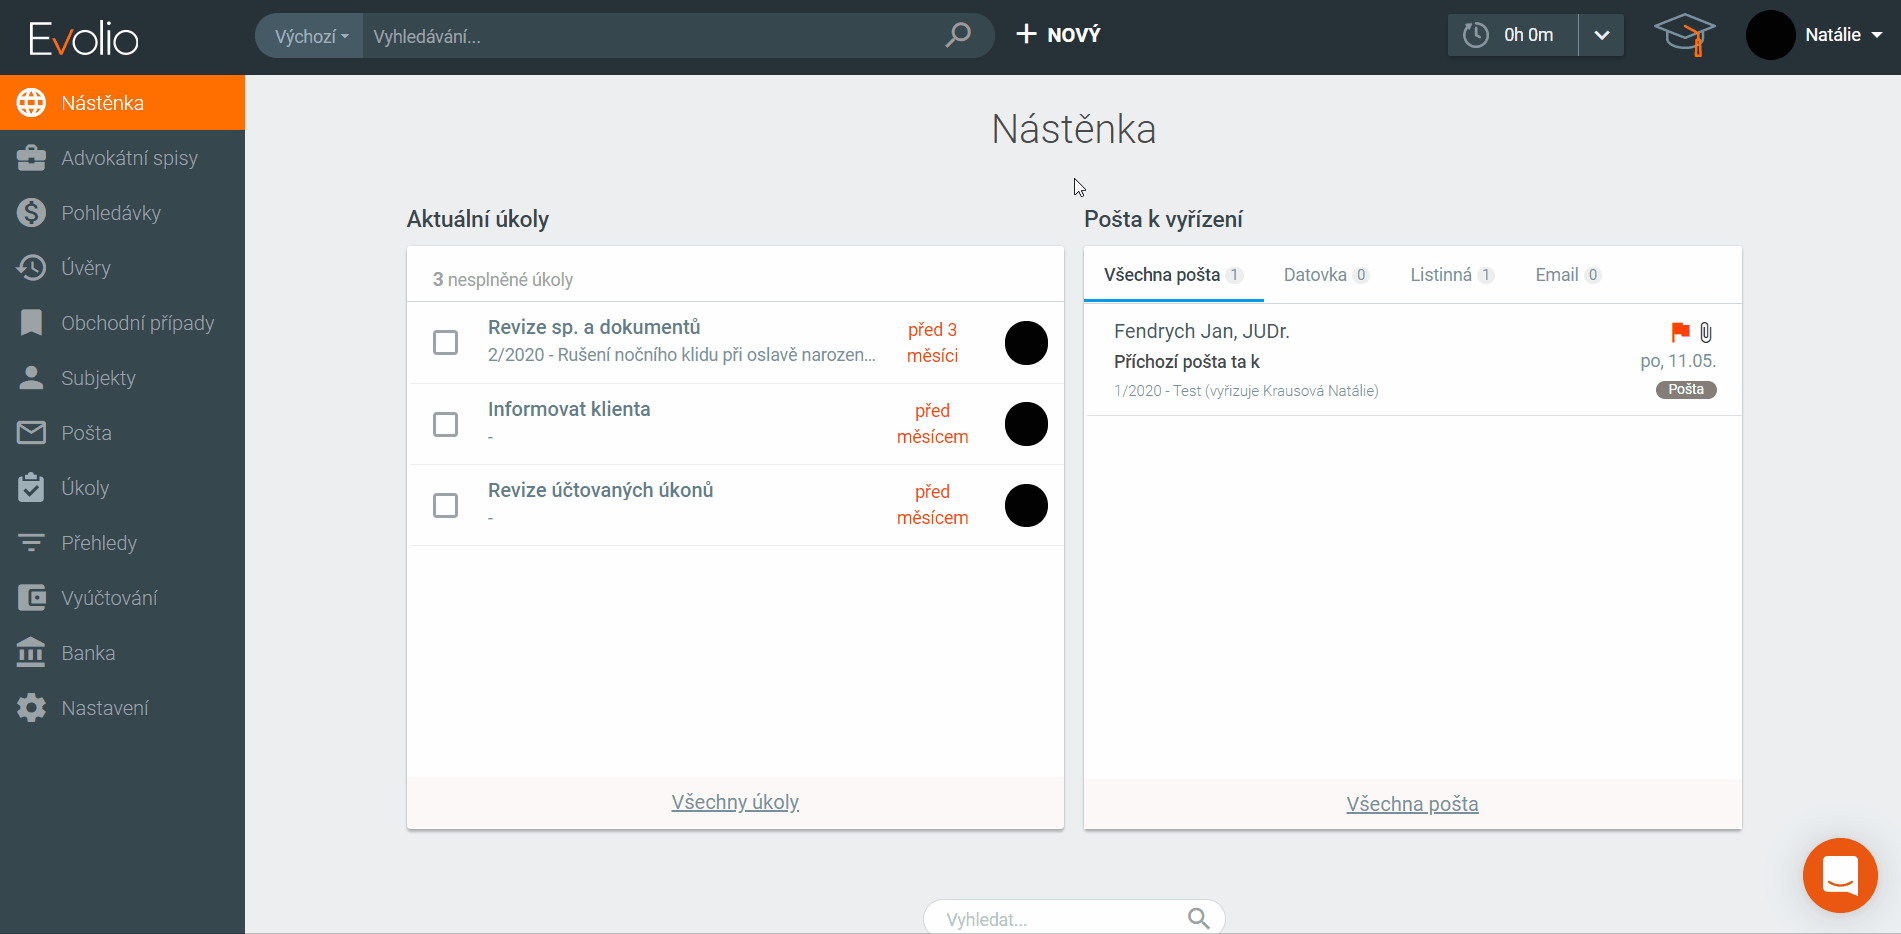1901x934 pixels.
Task: Click the timer clock icon
Action: pyautogui.click(x=1476, y=35)
